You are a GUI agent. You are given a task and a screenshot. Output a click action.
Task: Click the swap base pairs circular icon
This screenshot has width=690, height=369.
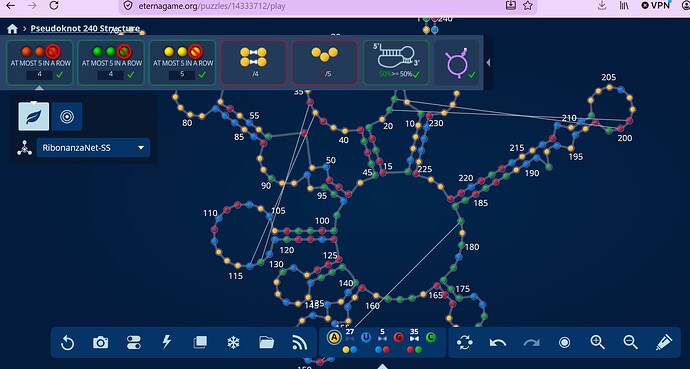(465, 342)
